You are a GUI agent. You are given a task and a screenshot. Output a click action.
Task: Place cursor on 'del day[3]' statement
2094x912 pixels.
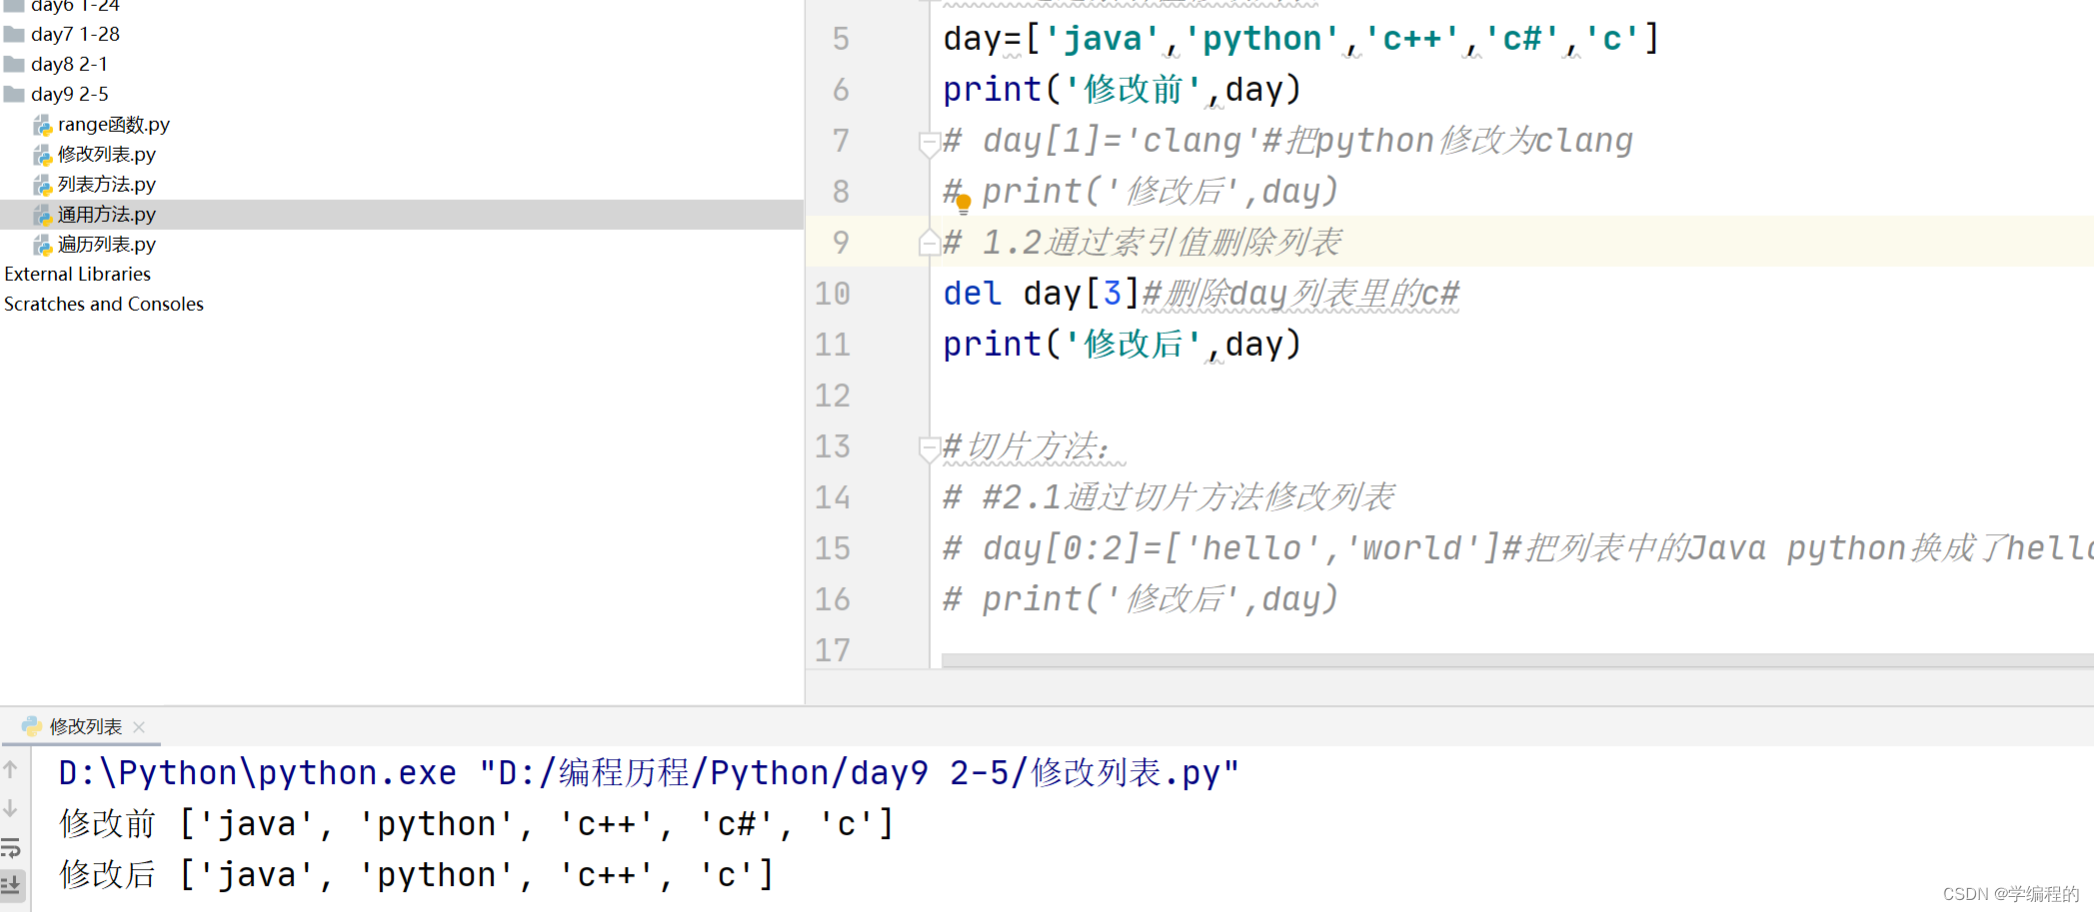pyautogui.click(x=1041, y=294)
